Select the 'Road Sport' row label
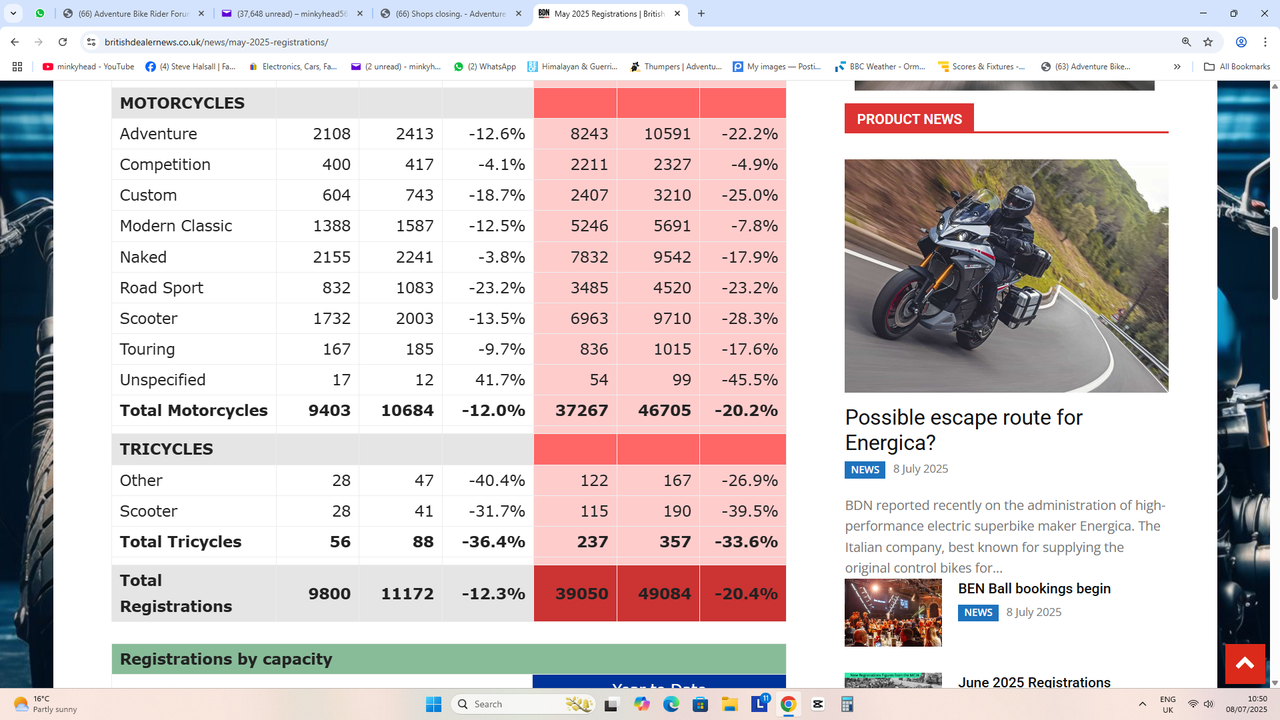The height and width of the screenshot is (720, 1280). (x=161, y=288)
